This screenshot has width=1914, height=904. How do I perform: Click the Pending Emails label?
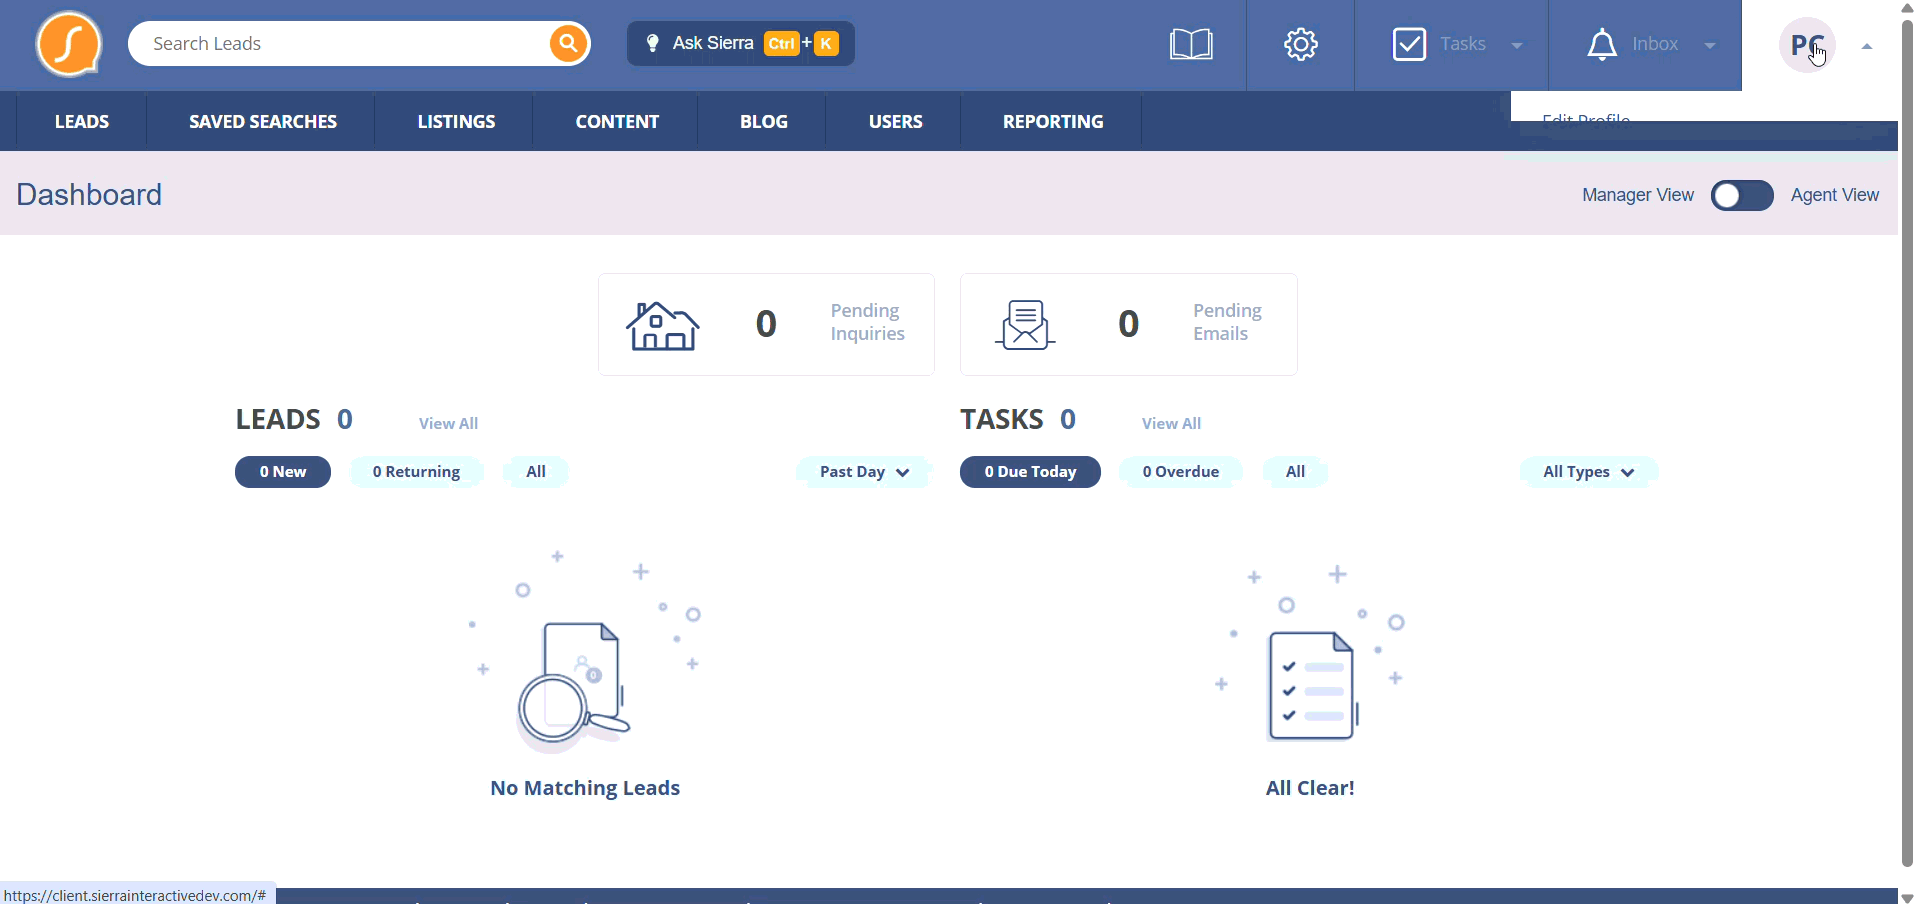tap(1227, 322)
